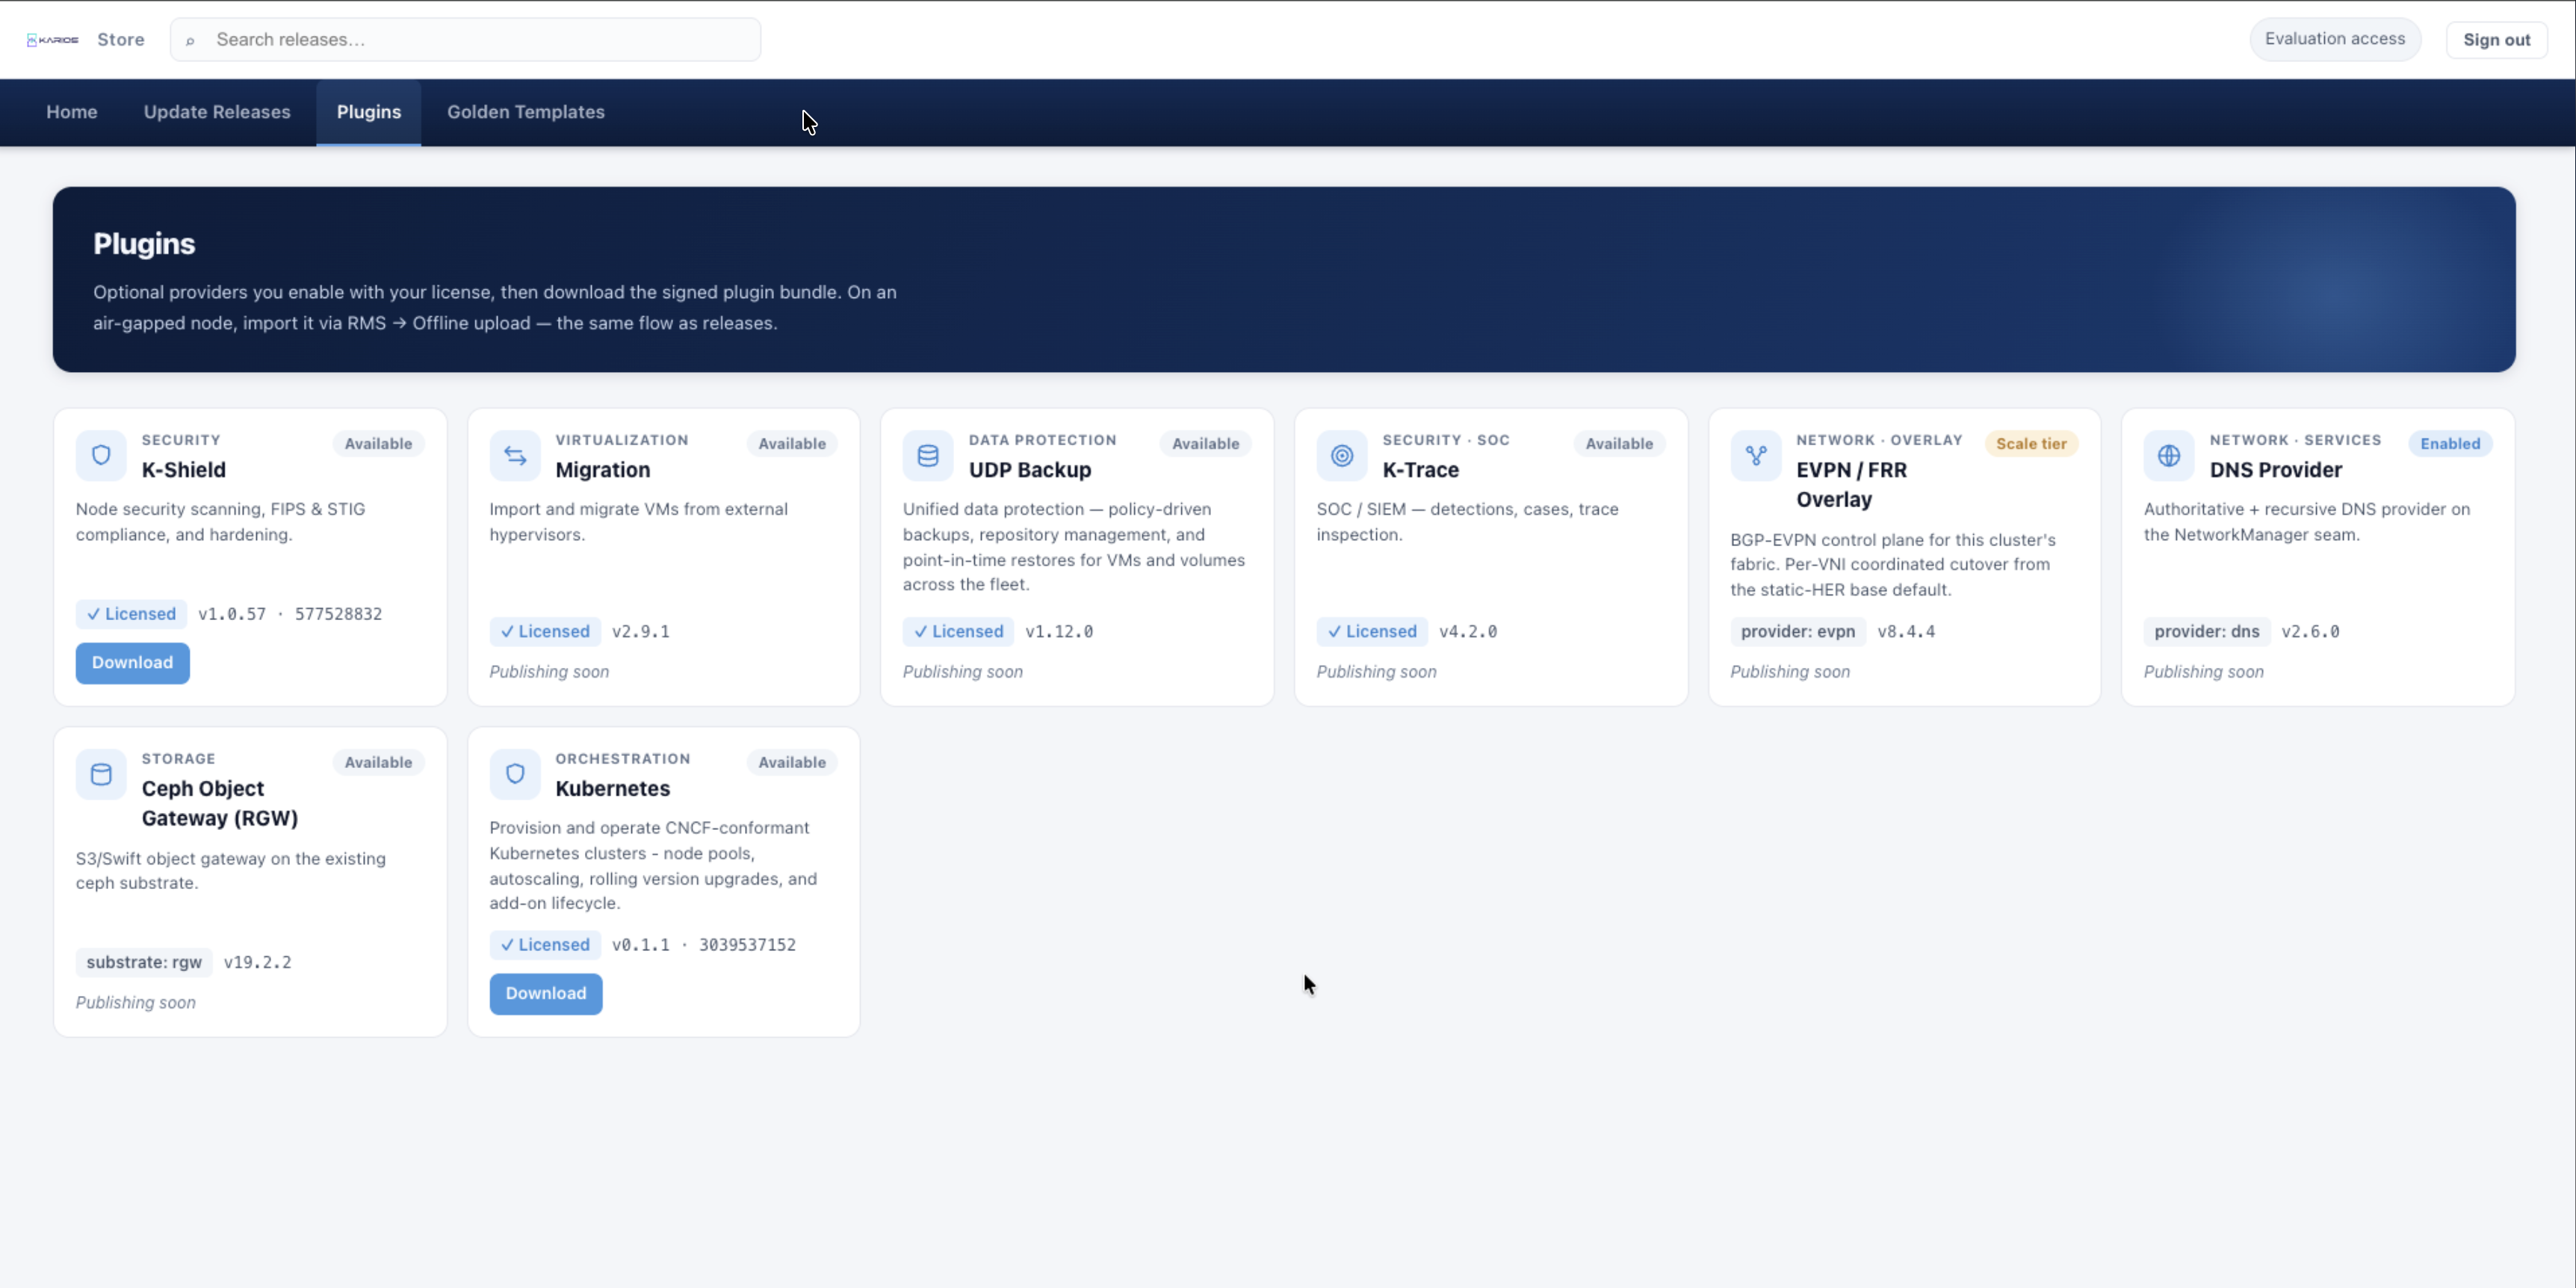Click the EVPN / FRR Overlay branch icon
Screen dimensions: 2576x1288
(1756, 456)
